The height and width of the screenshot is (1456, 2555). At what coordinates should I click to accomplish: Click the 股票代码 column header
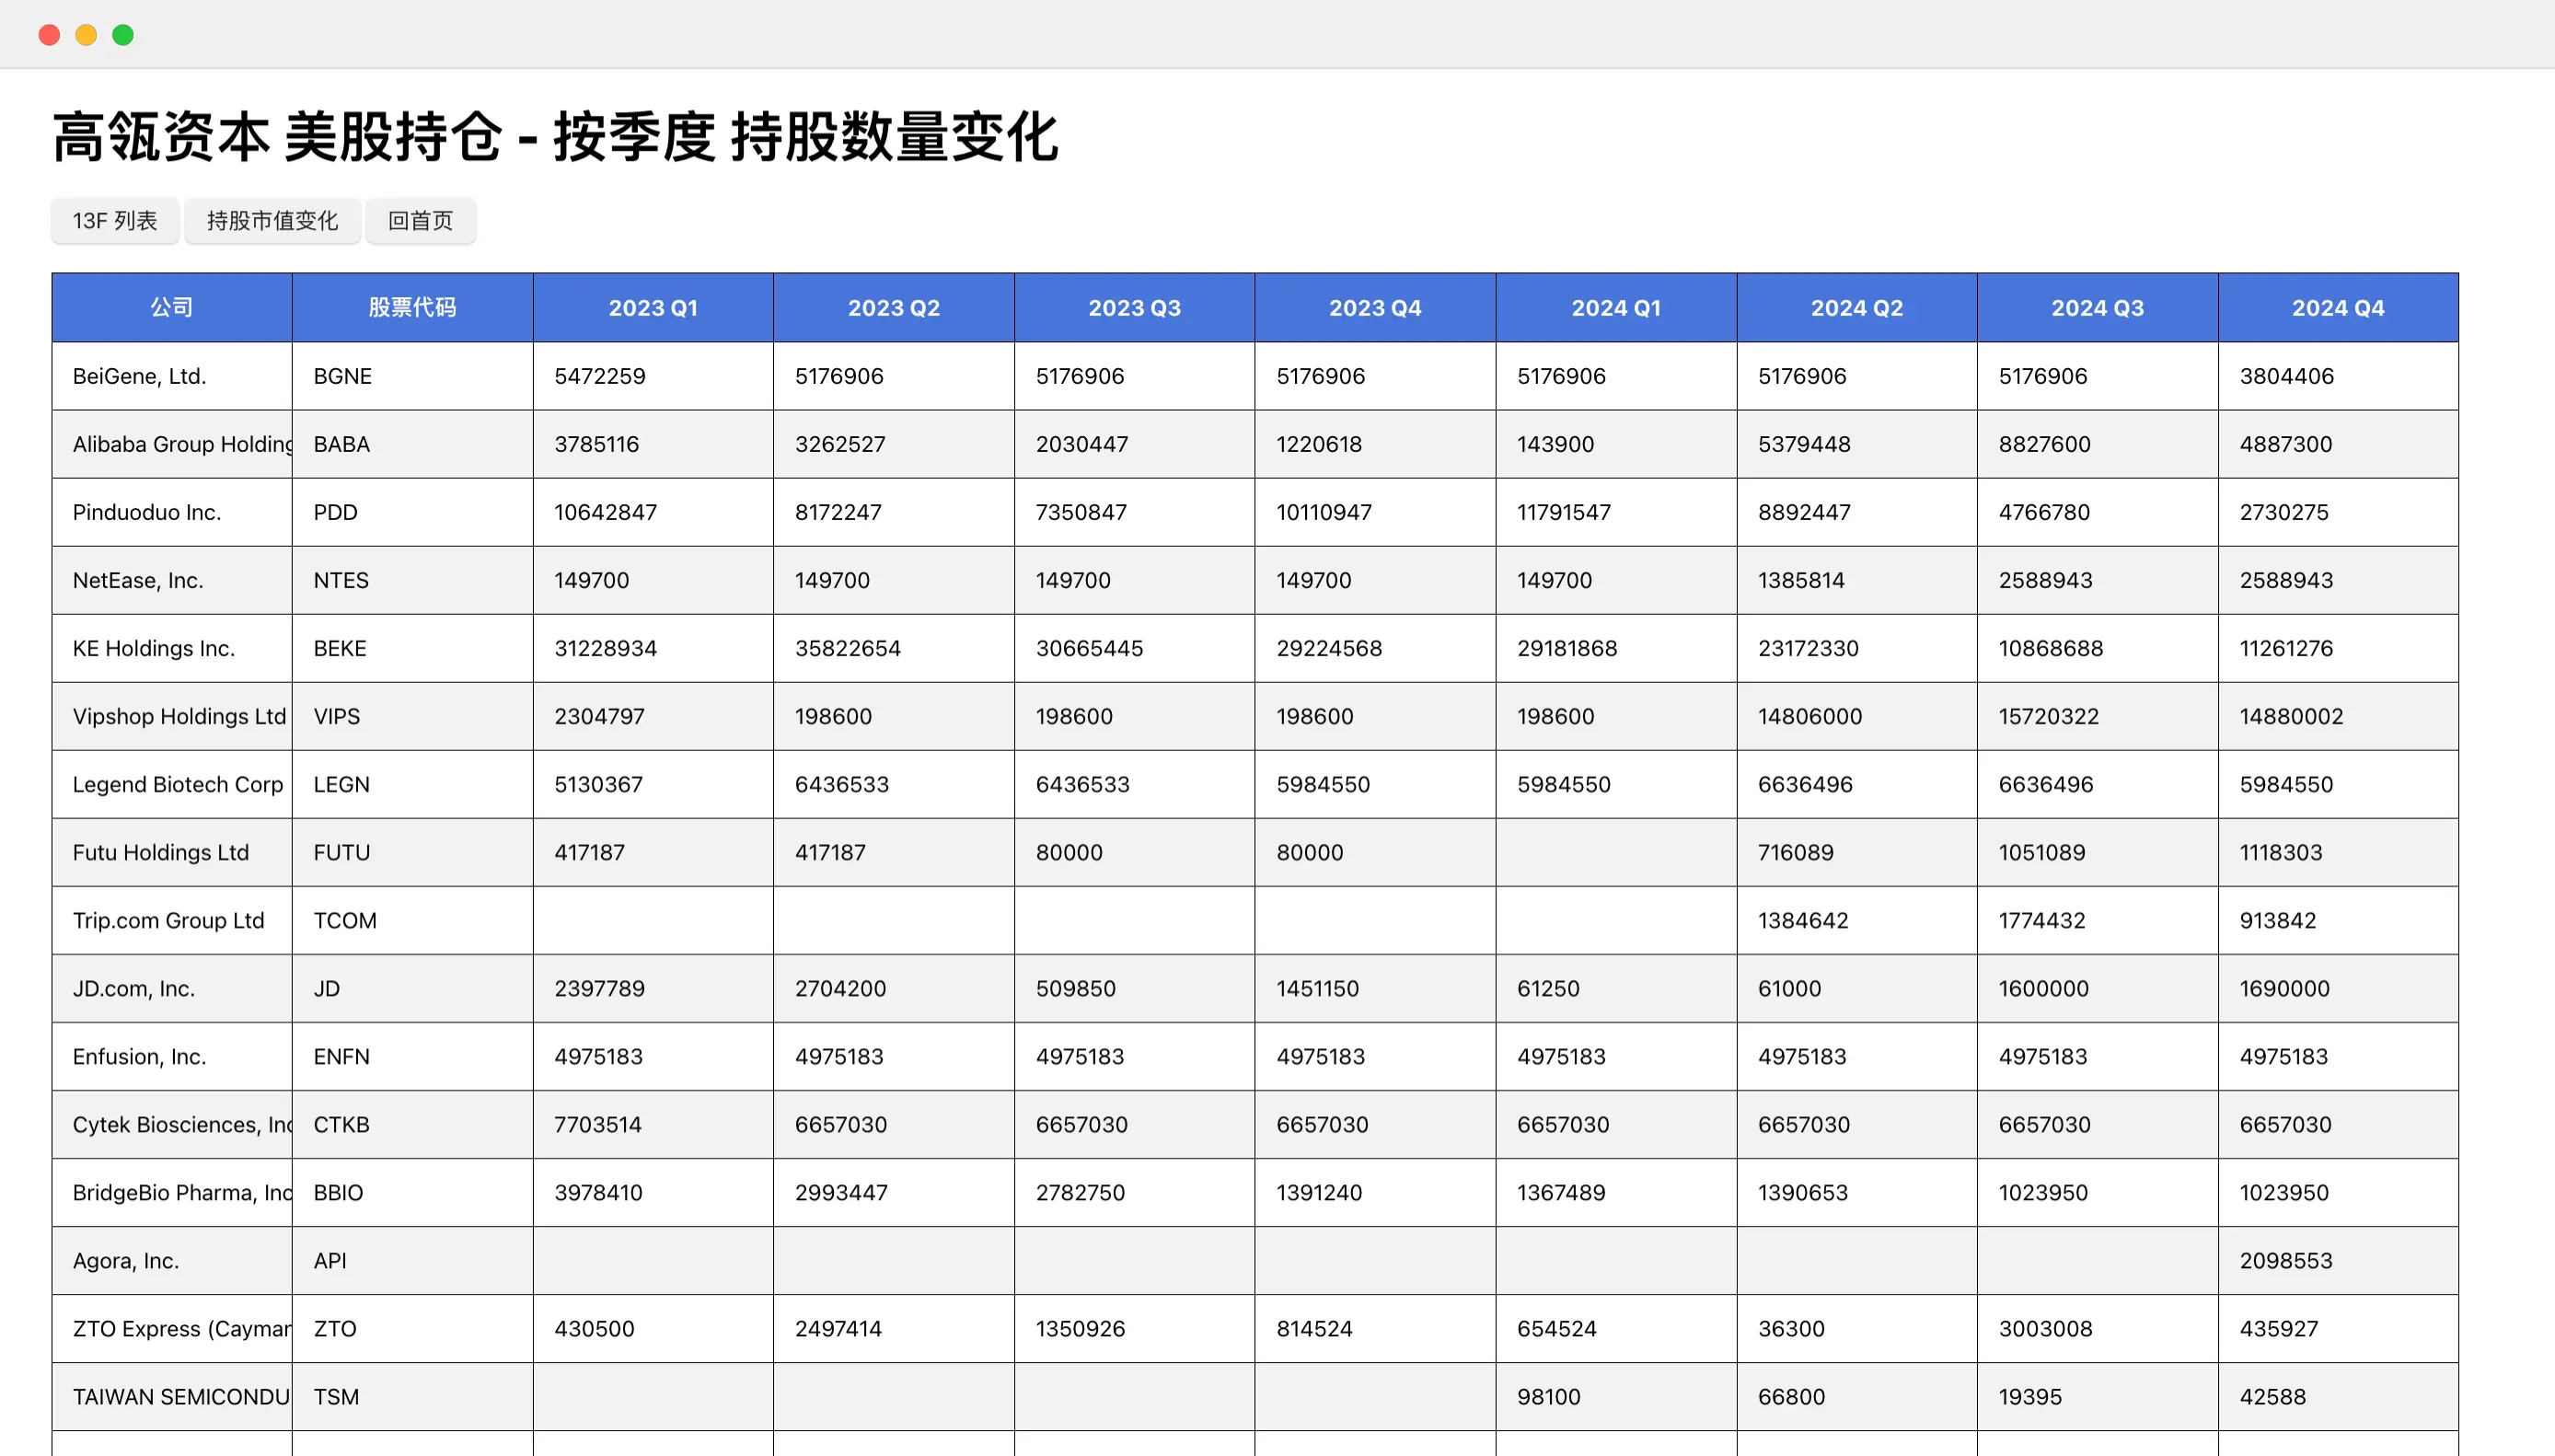click(412, 307)
